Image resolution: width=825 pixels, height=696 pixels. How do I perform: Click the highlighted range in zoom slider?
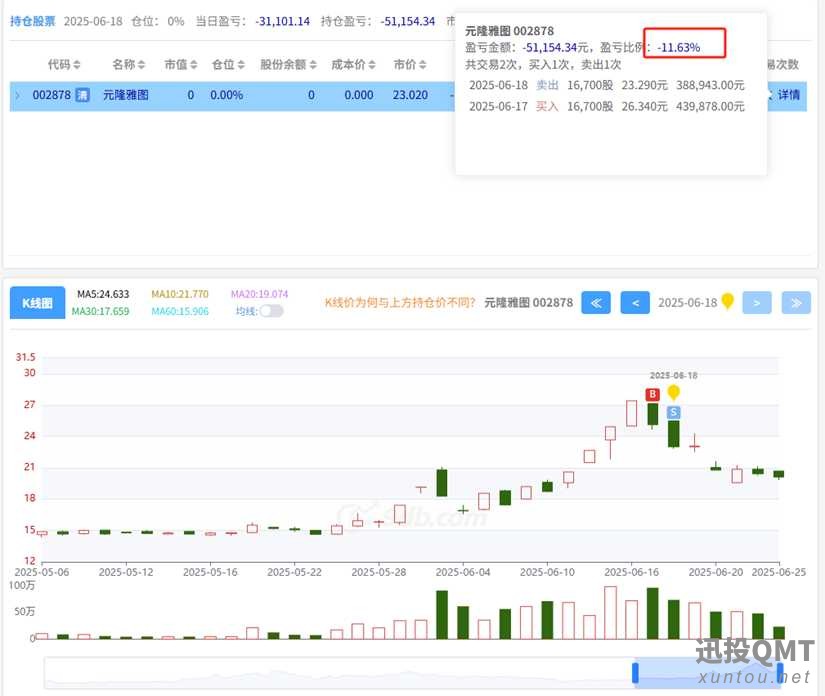708,673
